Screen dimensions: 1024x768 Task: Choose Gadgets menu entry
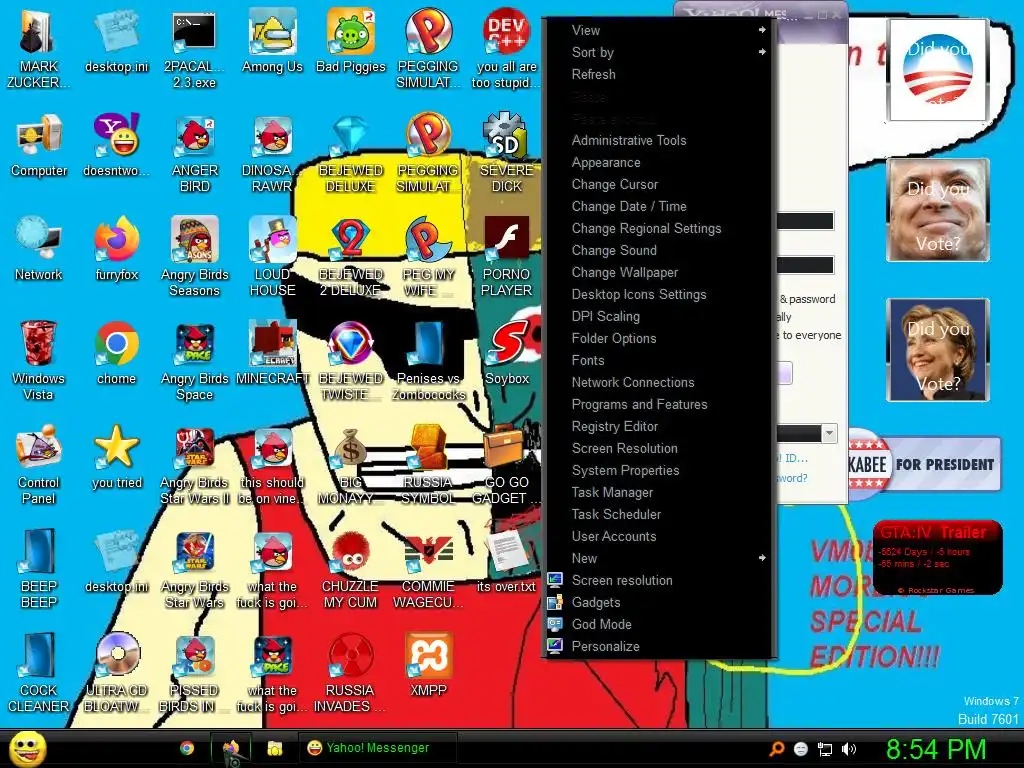click(658, 602)
